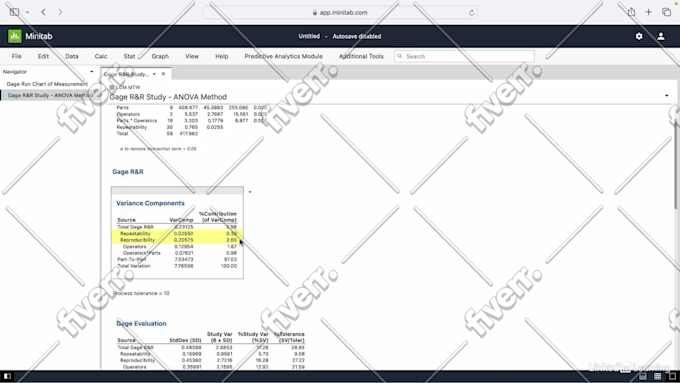Image resolution: width=680 pixels, height=383 pixels.
Task: Reload the page in Safari
Action: [471, 13]
